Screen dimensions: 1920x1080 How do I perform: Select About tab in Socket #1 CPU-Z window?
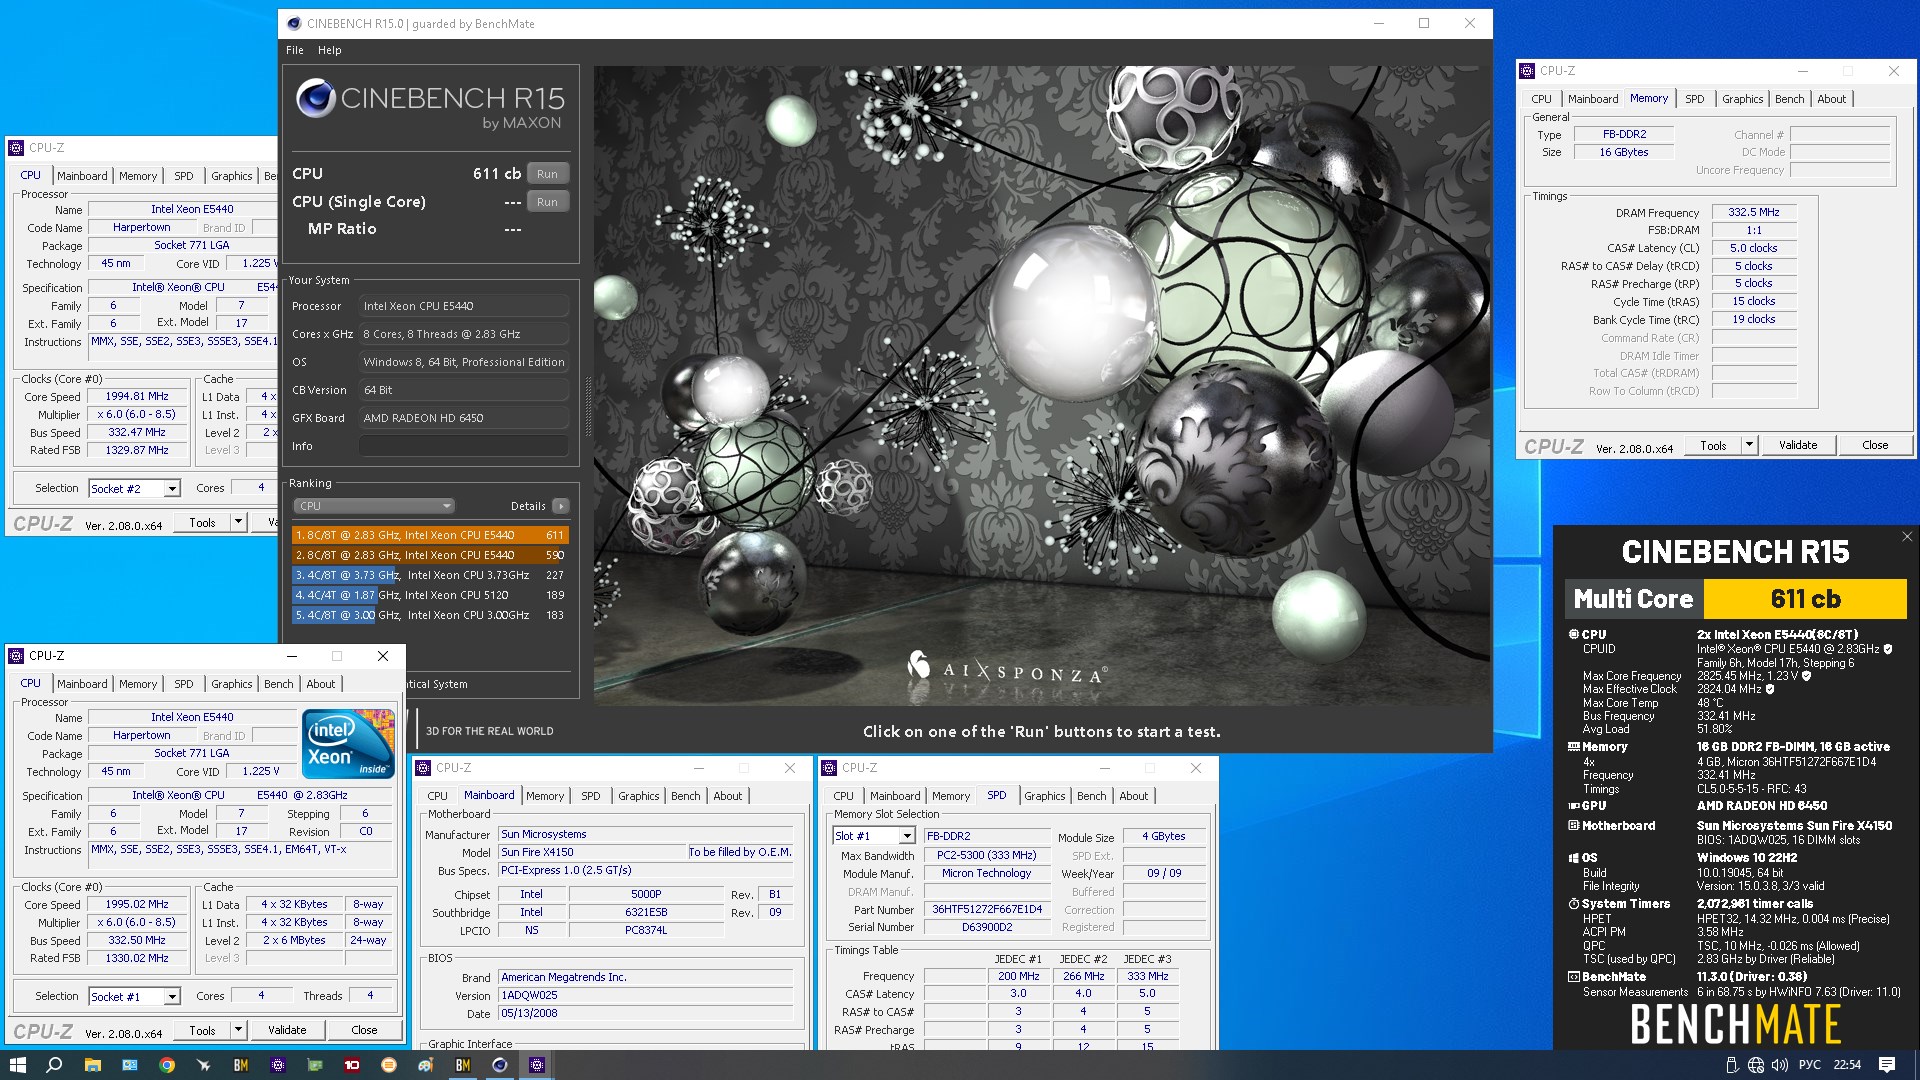[321, 684]
